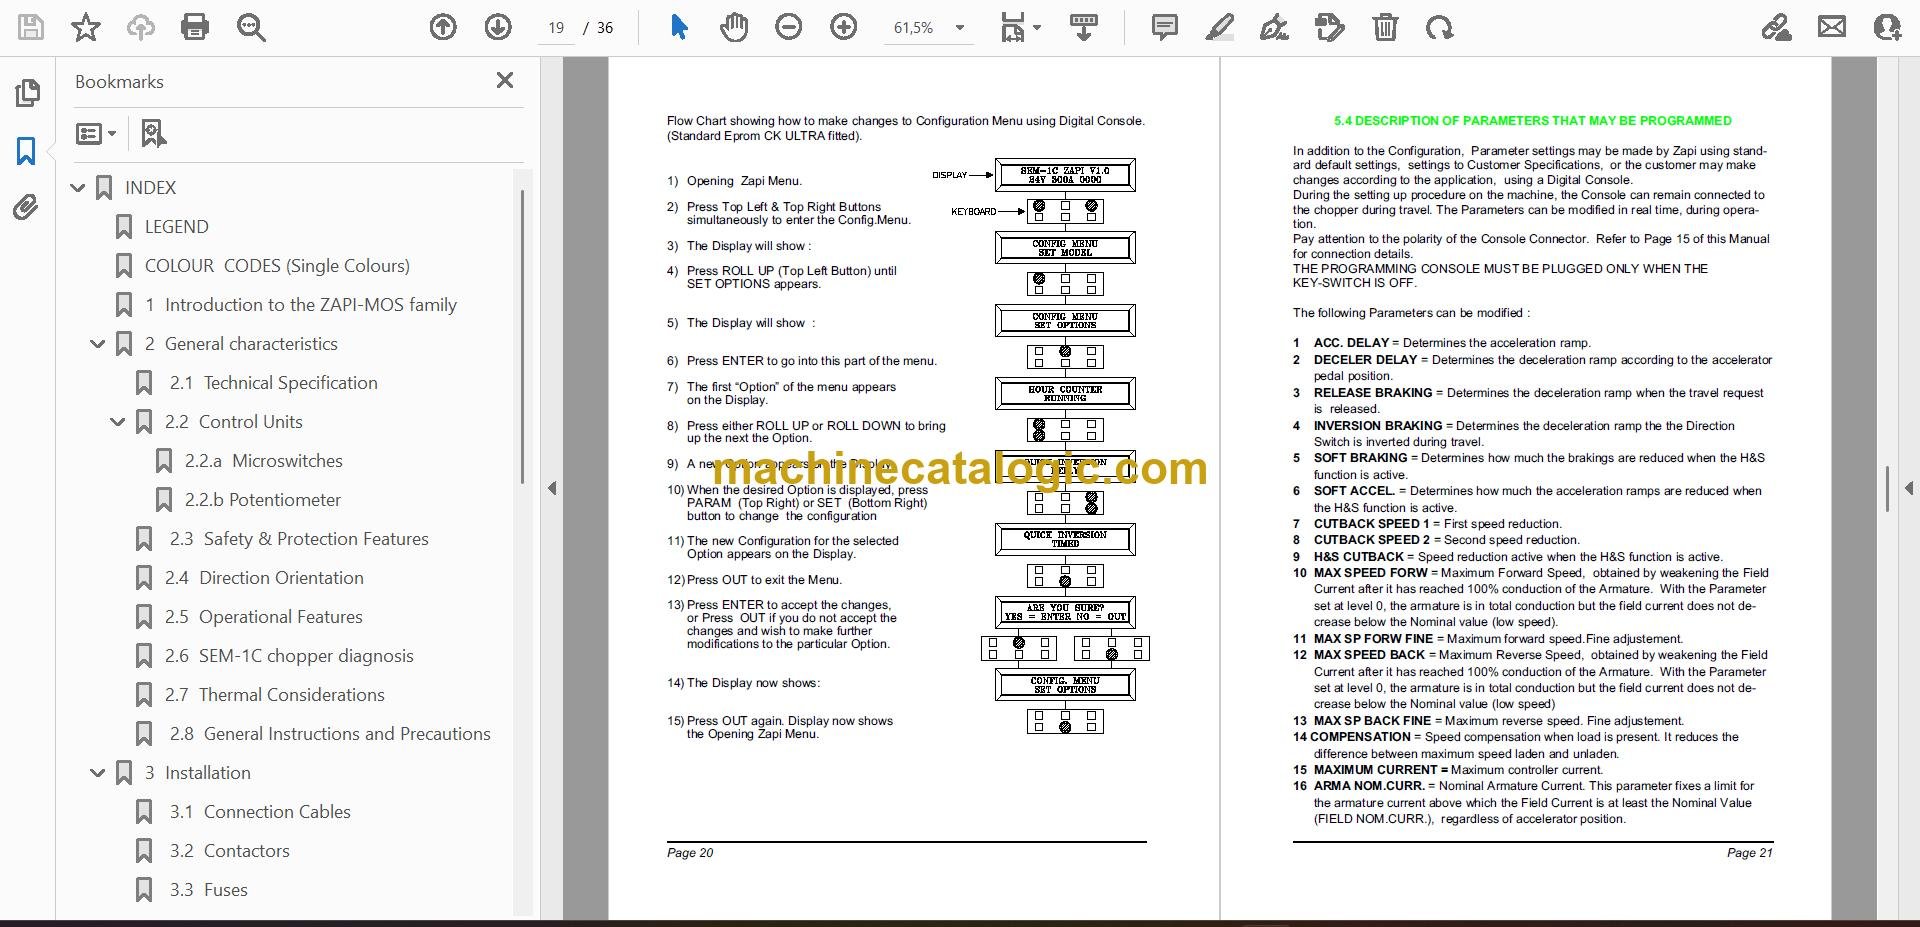Open the 2.7 Thermal Considerations bookmark
The height and width of the screenshot is (927, 1920).
(275, 695)
